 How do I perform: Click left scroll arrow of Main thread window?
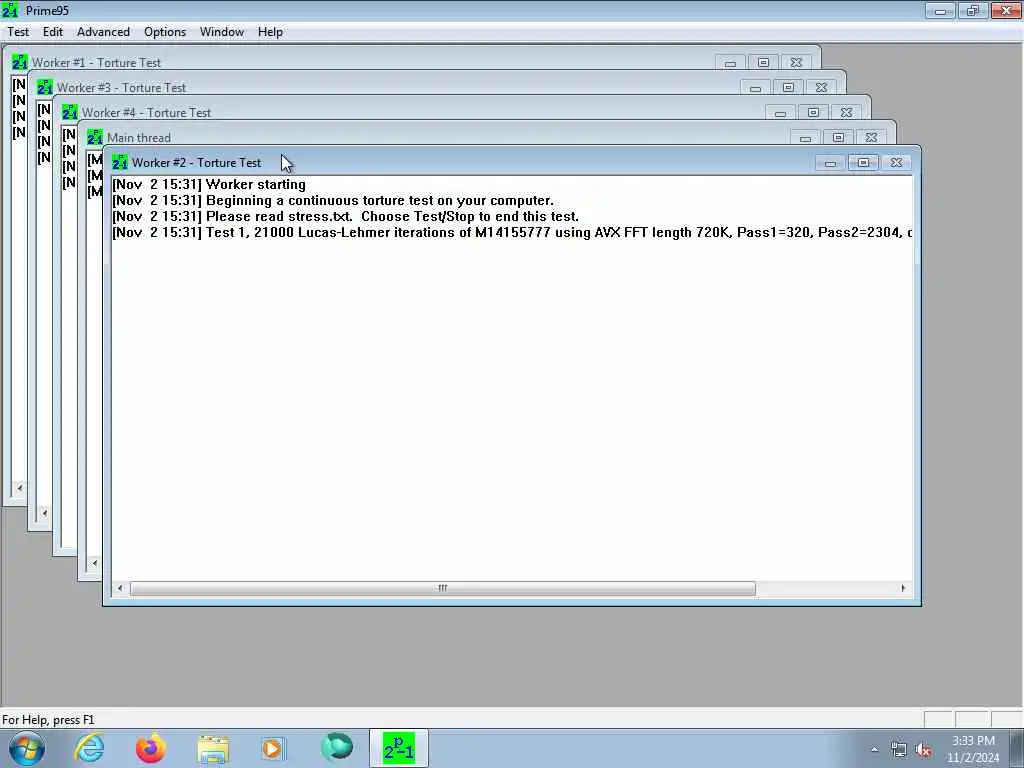coord(95,563)
